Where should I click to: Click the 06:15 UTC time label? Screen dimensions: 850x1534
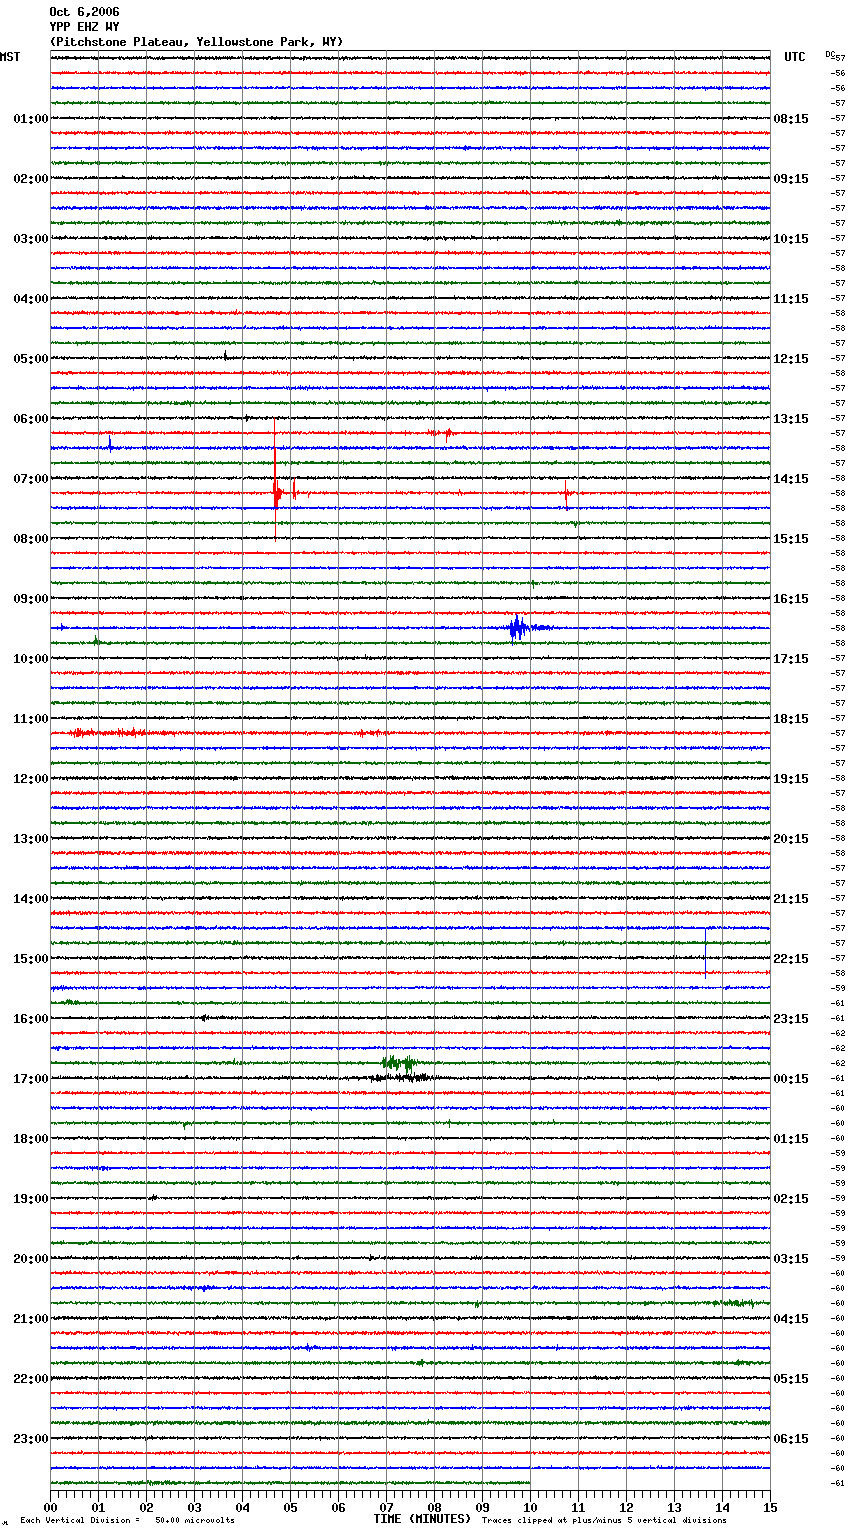tap(791, 1439)
